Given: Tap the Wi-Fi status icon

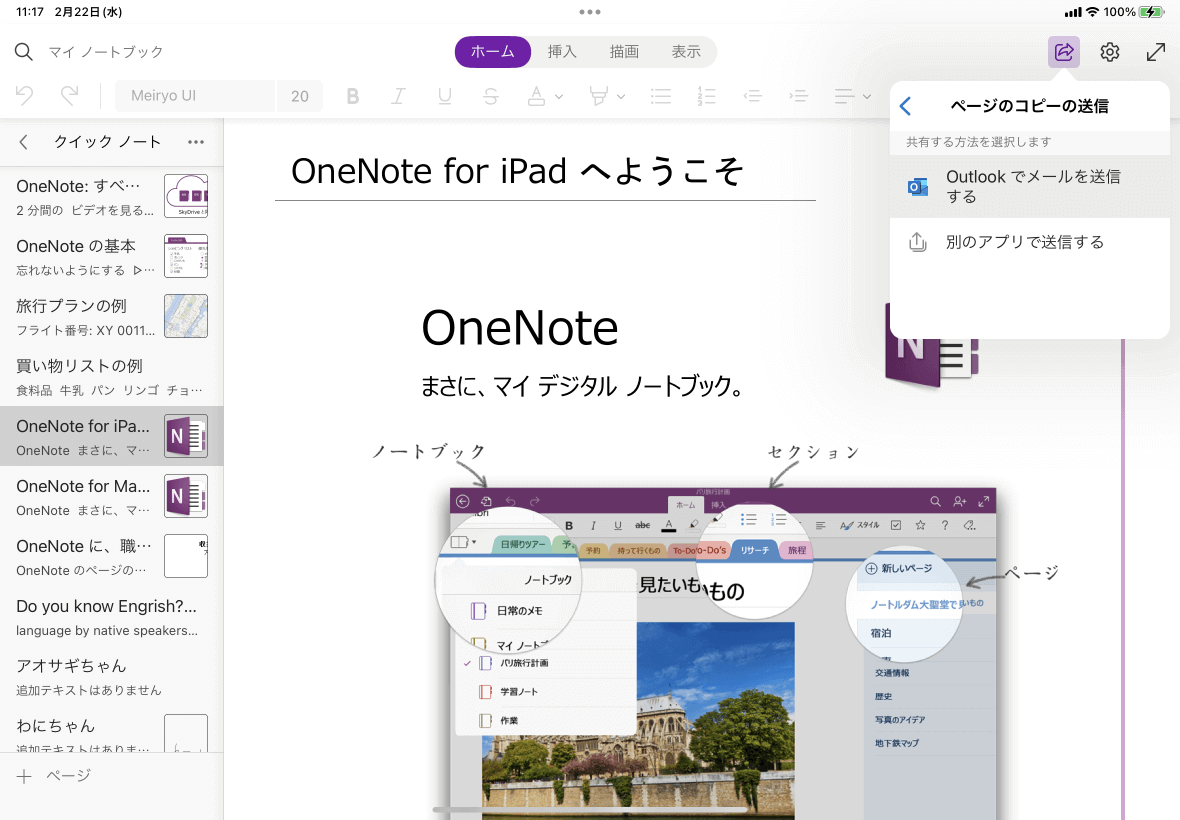Looking at the screenshot, I should [x=1092, y=12].
